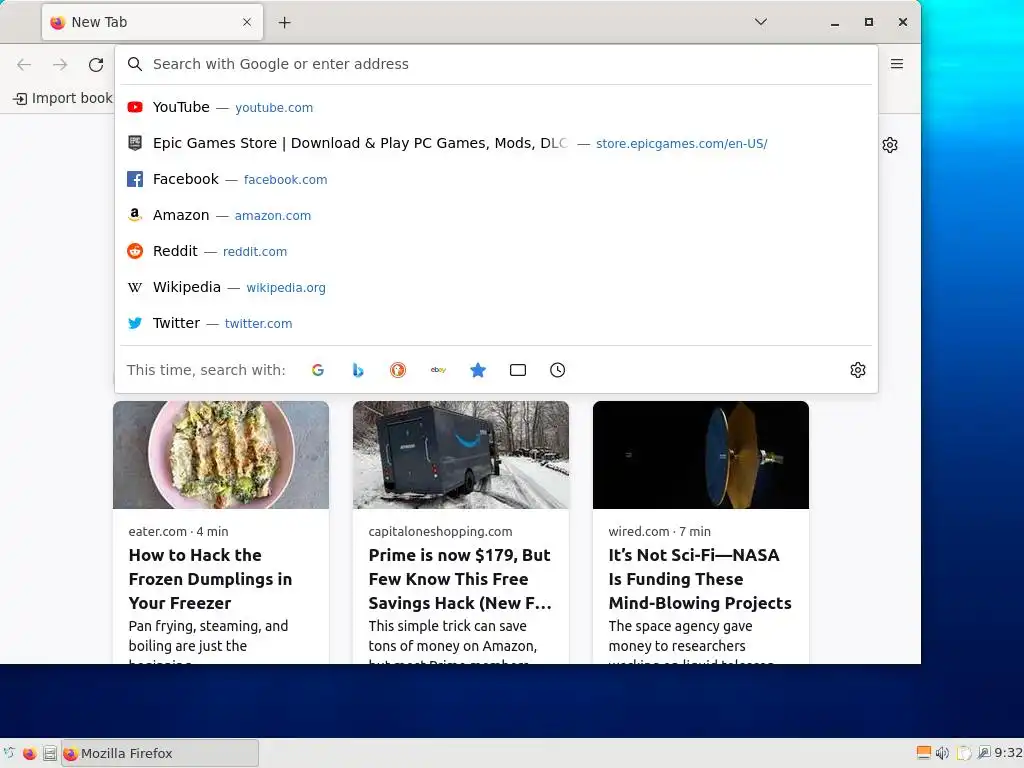Go forward one page arrow

60,64
